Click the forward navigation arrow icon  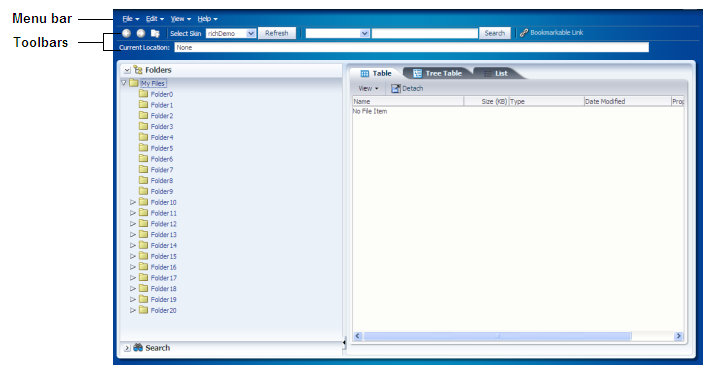point(141,33)
